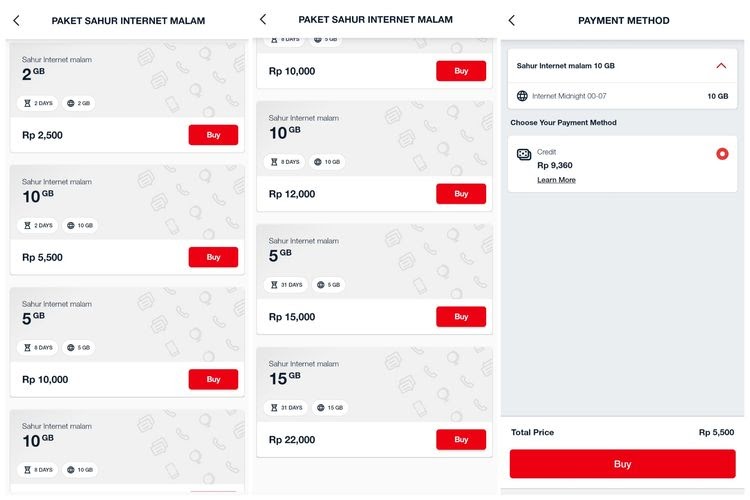Collapse the Sahur Internet malam 10 GB details
750x500 pixels.
coord(721,66)
